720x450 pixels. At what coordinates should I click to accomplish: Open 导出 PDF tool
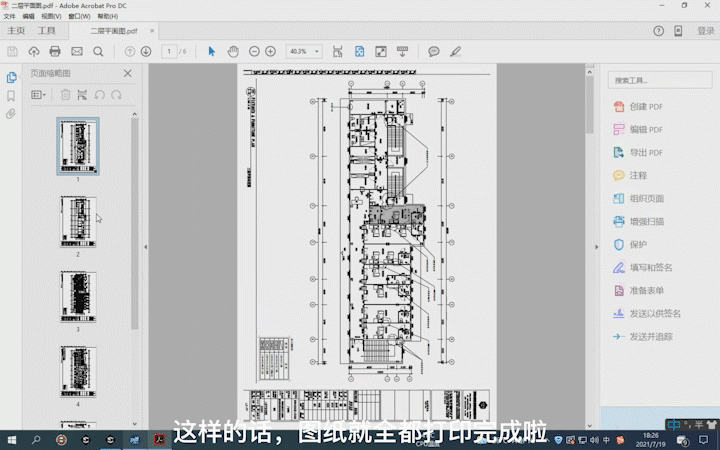click(645, 153)
